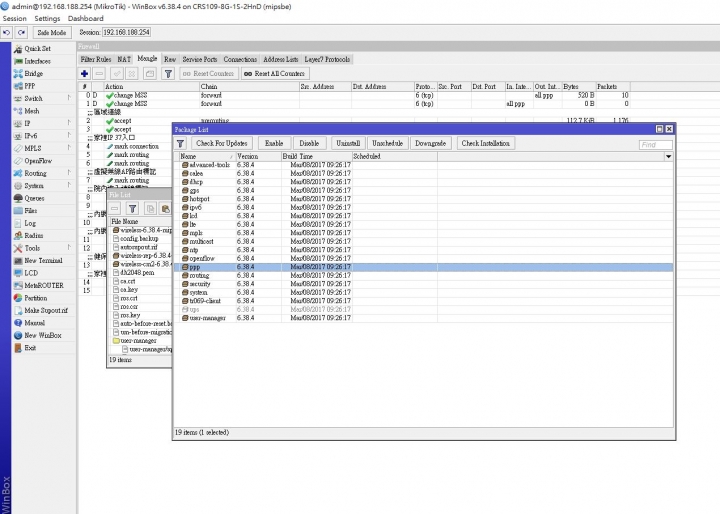Open Partition in sidebar
This screenshot has width=720, height=514.
pos(35,298)
